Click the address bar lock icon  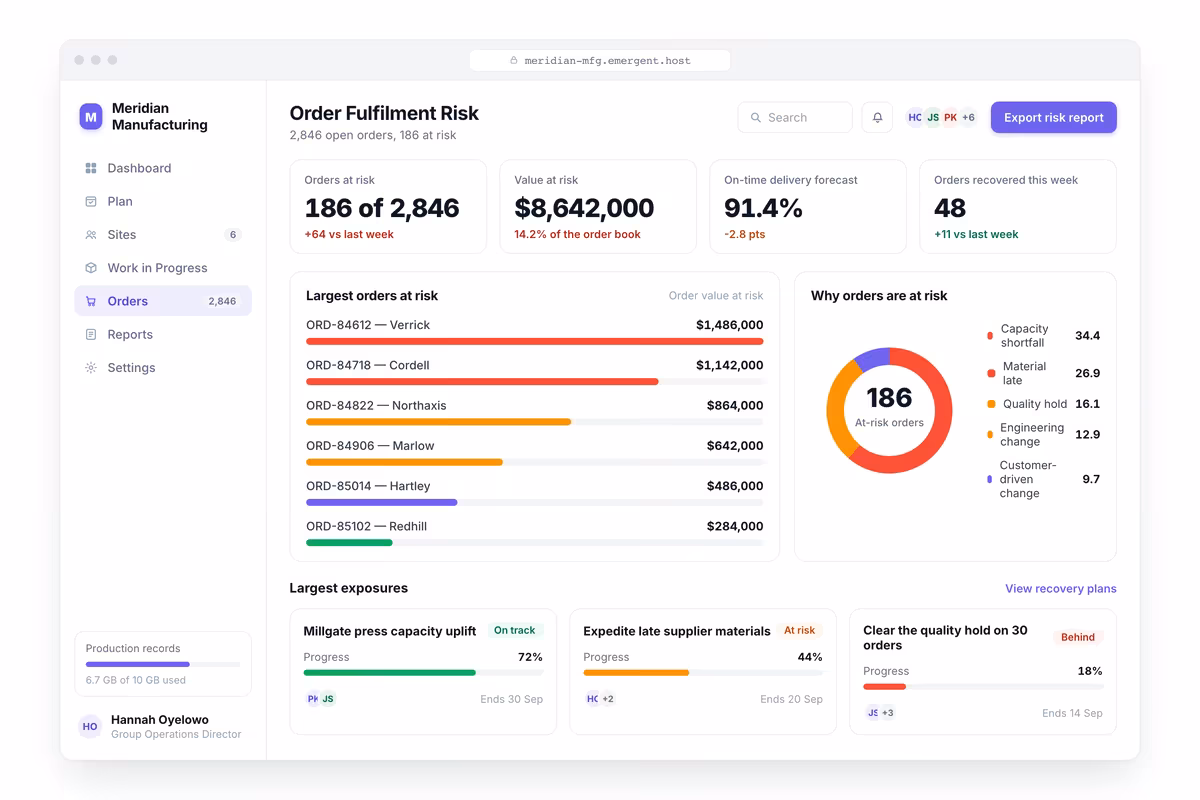click(514, 61)
